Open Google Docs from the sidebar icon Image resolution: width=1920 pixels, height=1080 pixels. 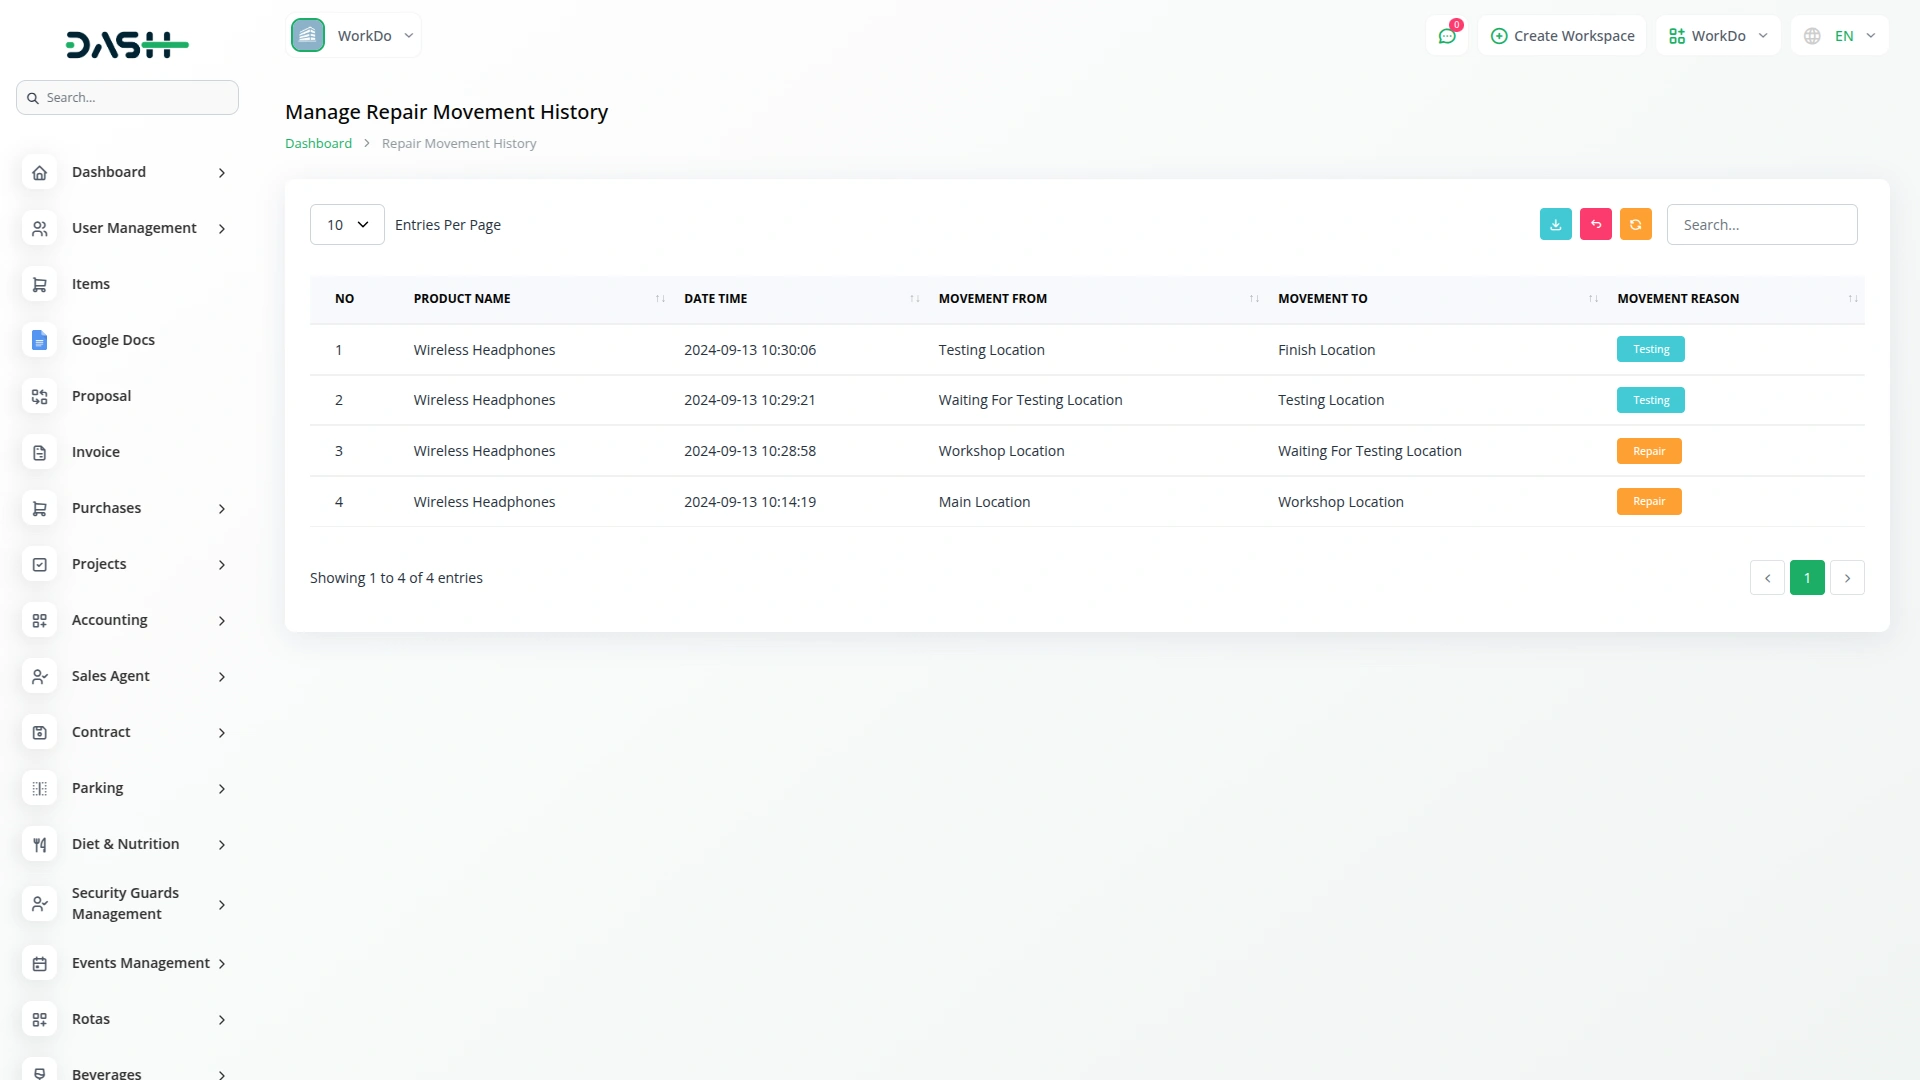39,341
